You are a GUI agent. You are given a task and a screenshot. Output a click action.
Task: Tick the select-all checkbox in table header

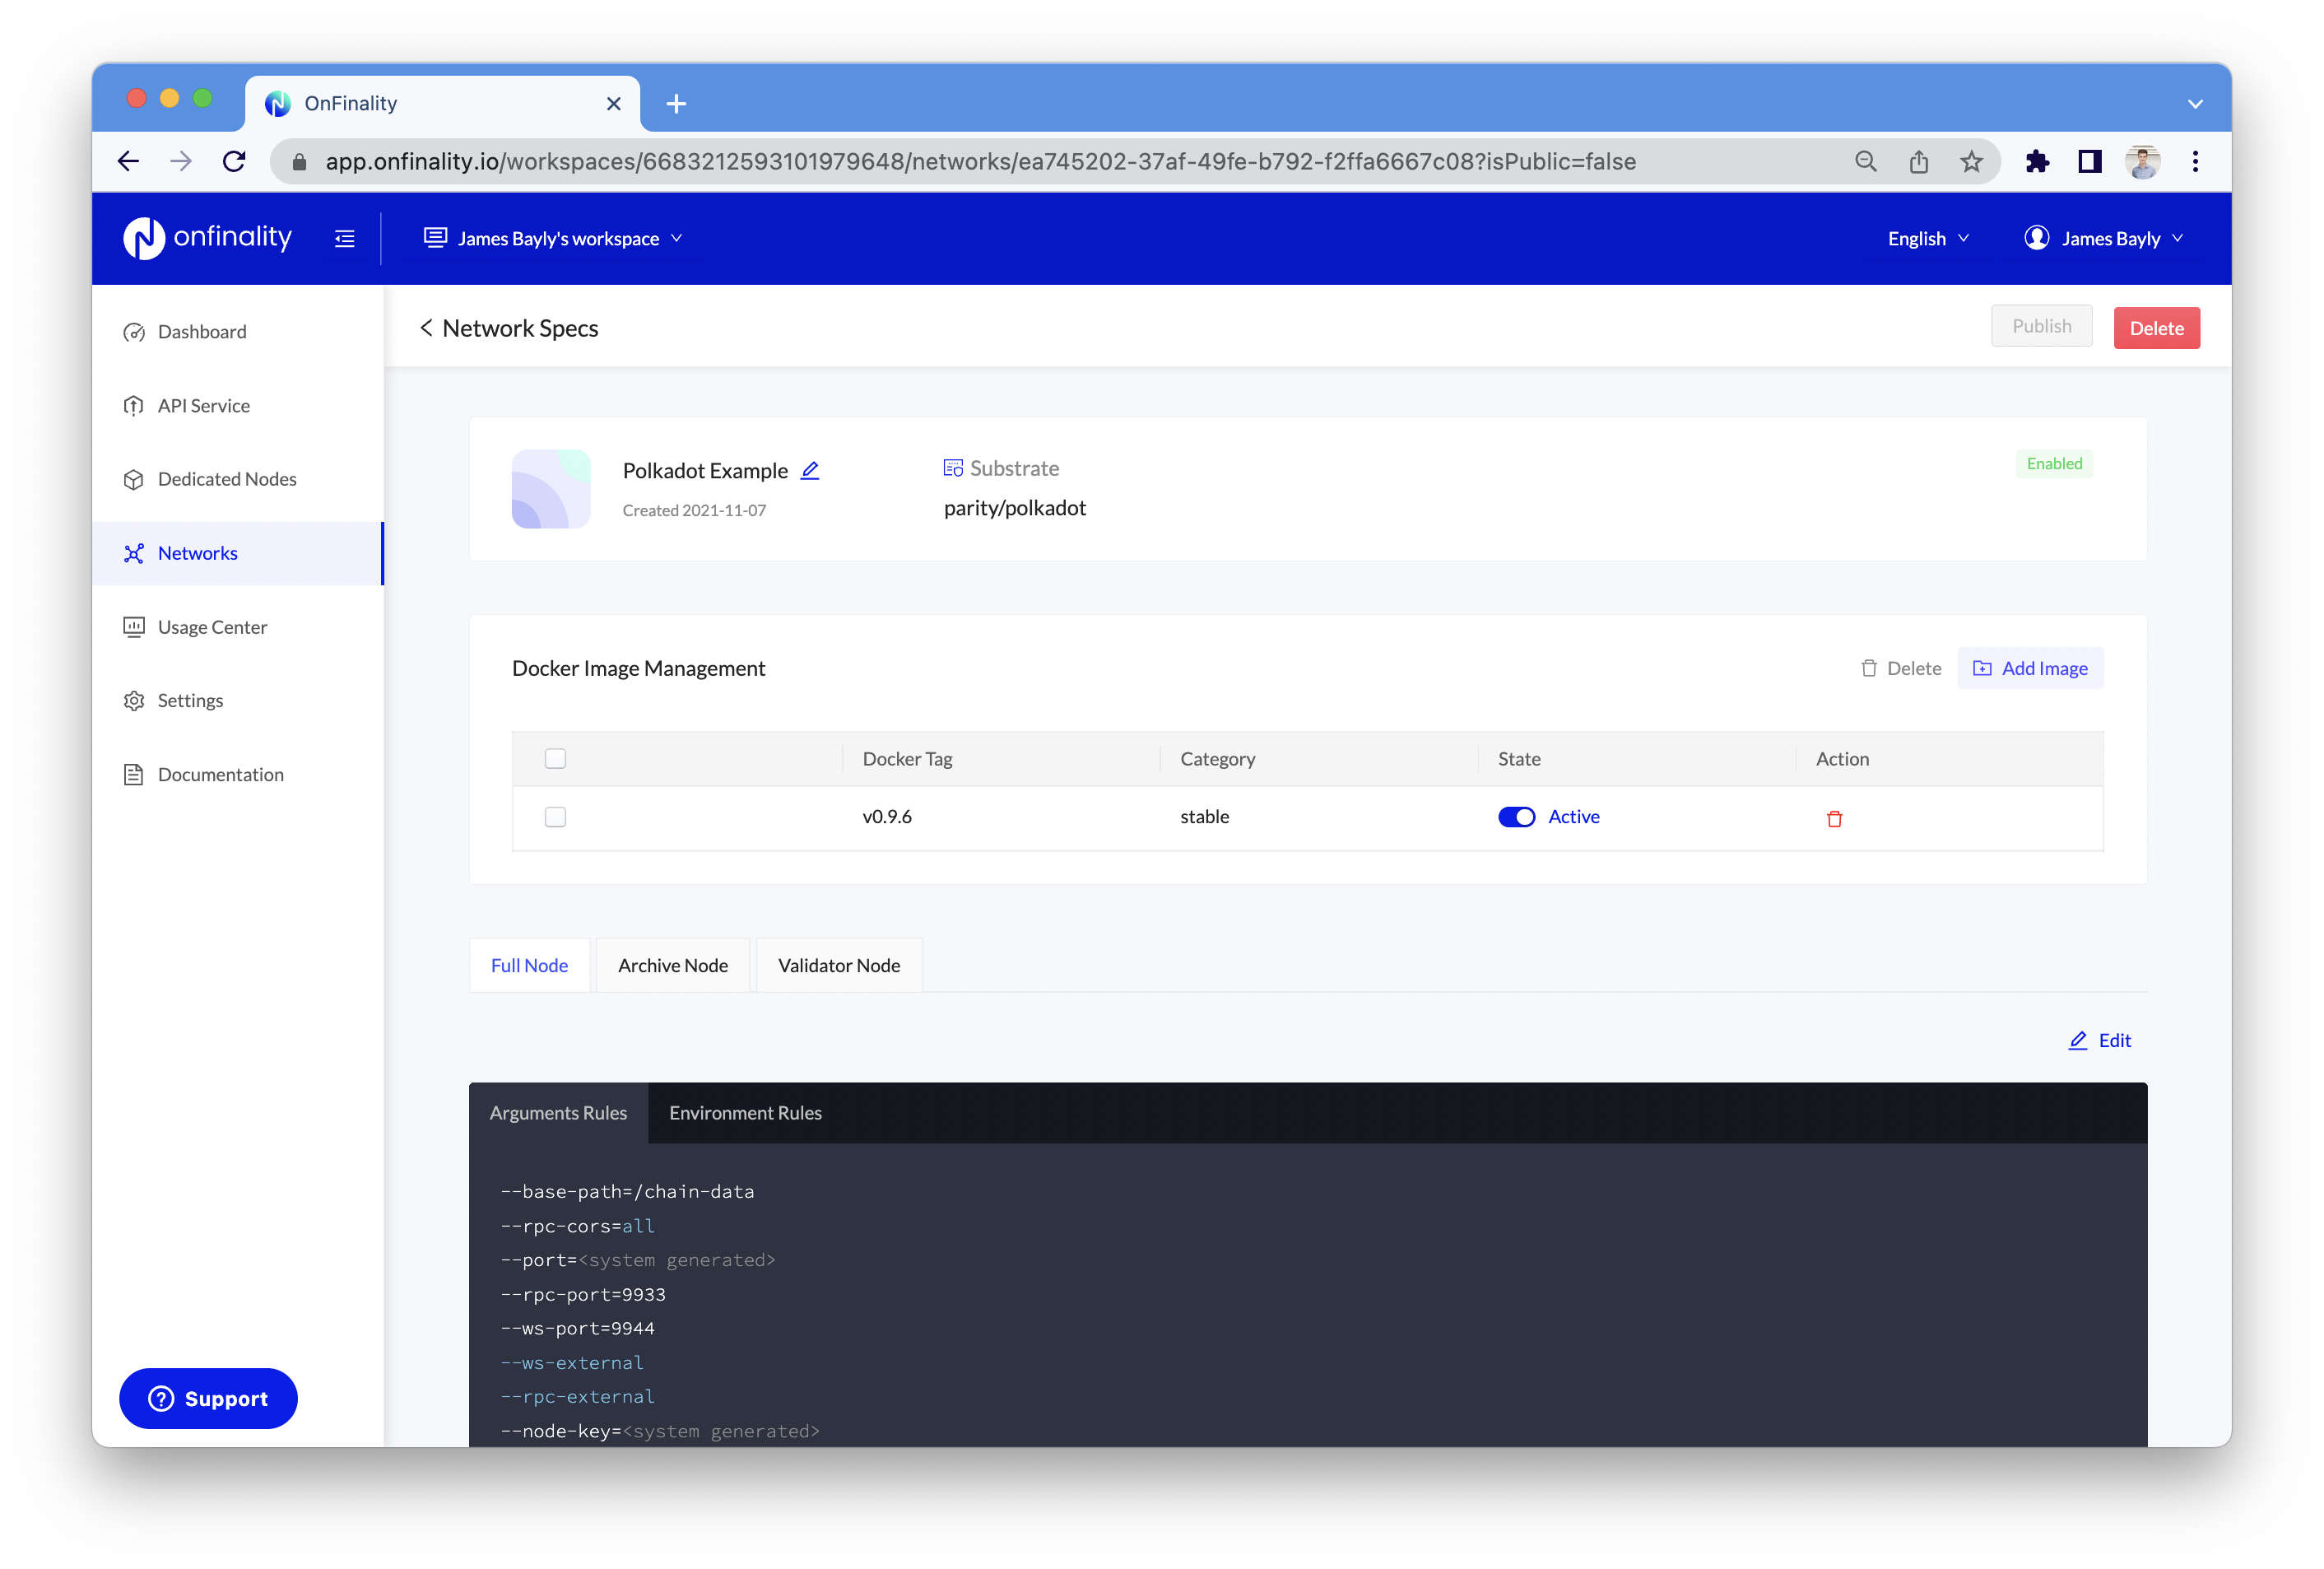[555, 759]
